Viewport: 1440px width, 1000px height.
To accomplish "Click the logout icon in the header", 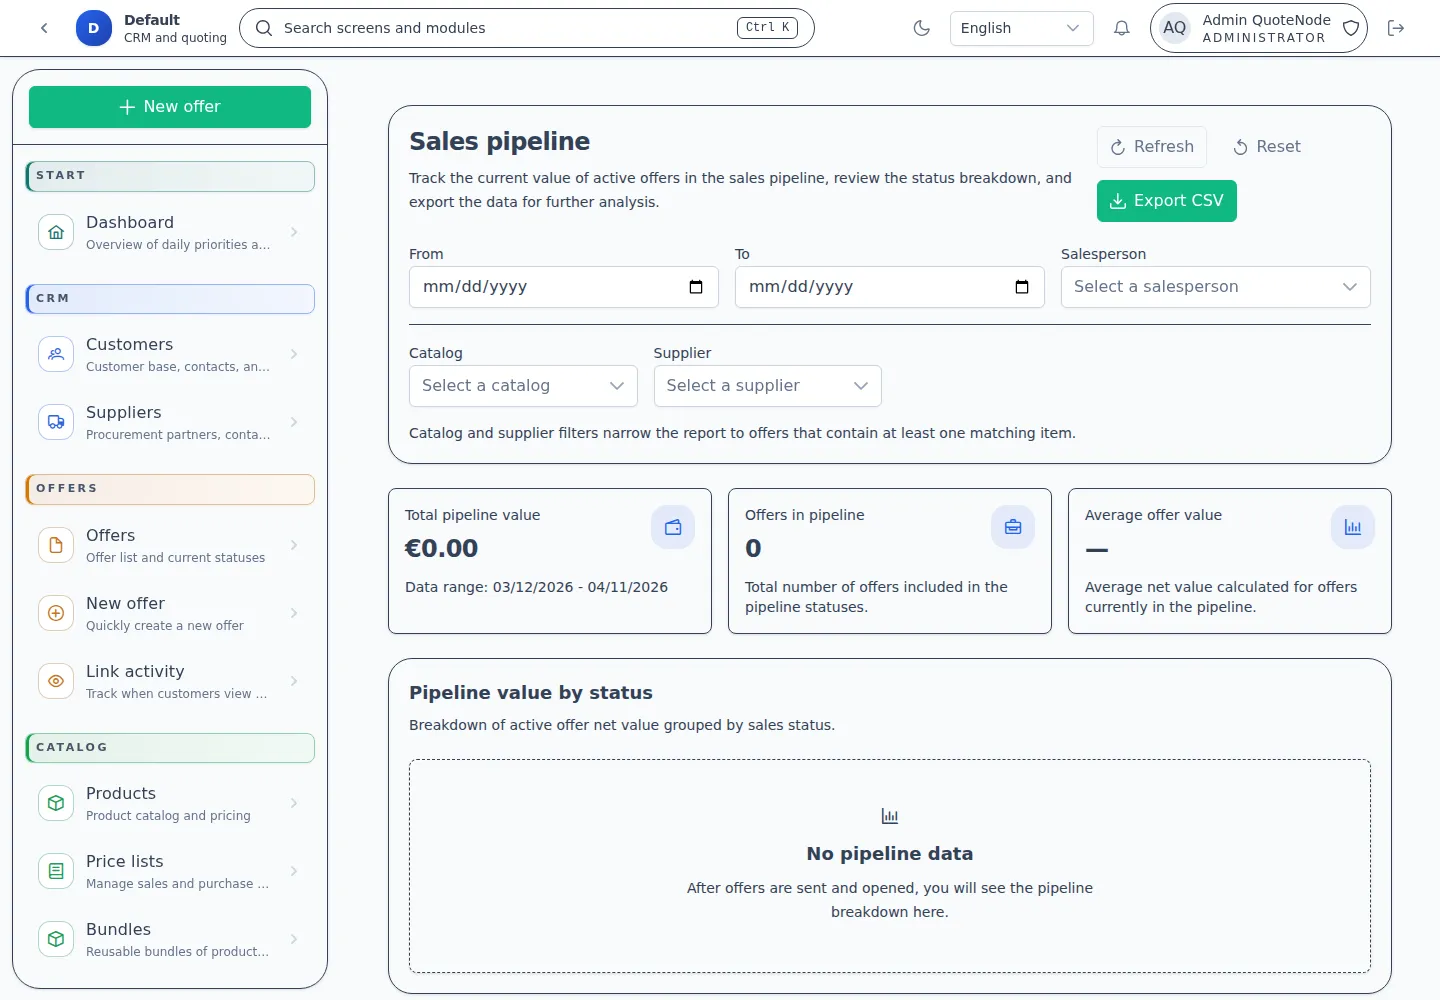I will tap(1396, 28).
